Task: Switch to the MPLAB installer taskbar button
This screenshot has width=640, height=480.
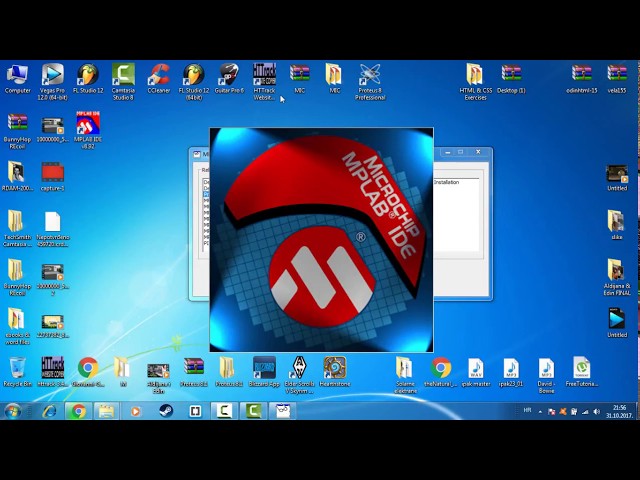Action: coord(283,411)
